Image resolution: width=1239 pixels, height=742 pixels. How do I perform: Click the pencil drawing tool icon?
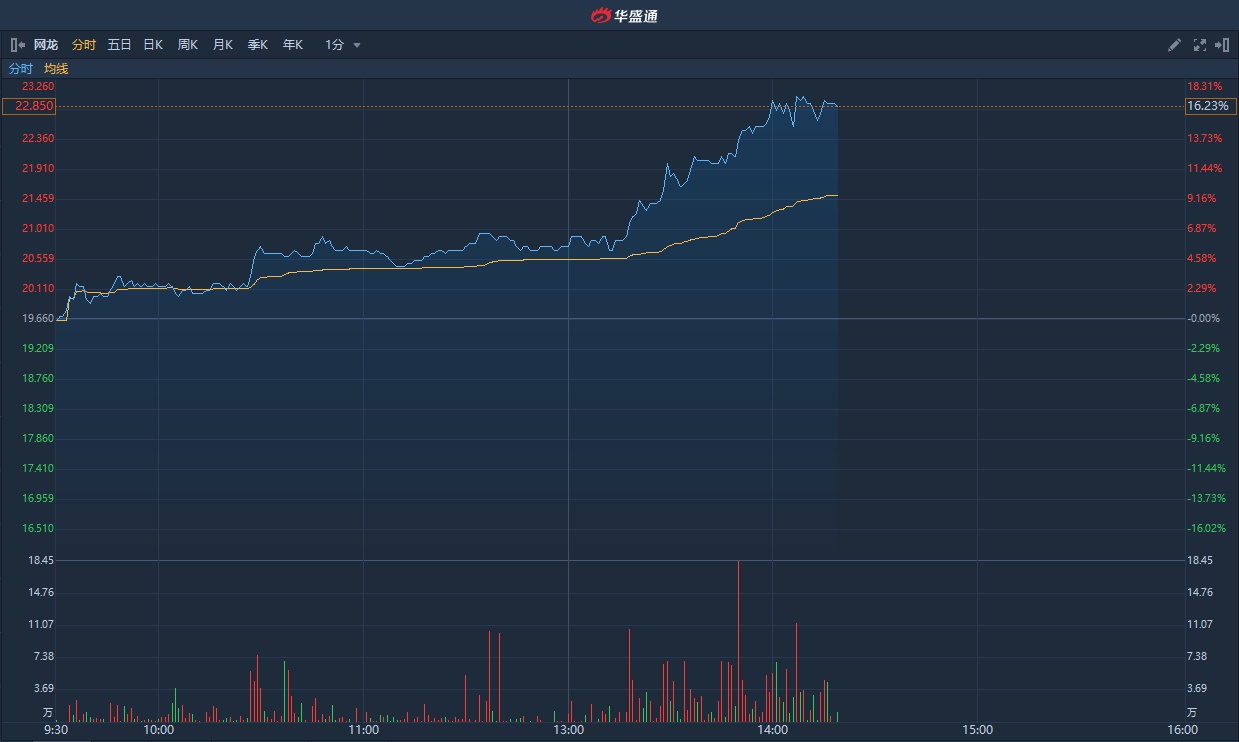[x=1175, y=45]
